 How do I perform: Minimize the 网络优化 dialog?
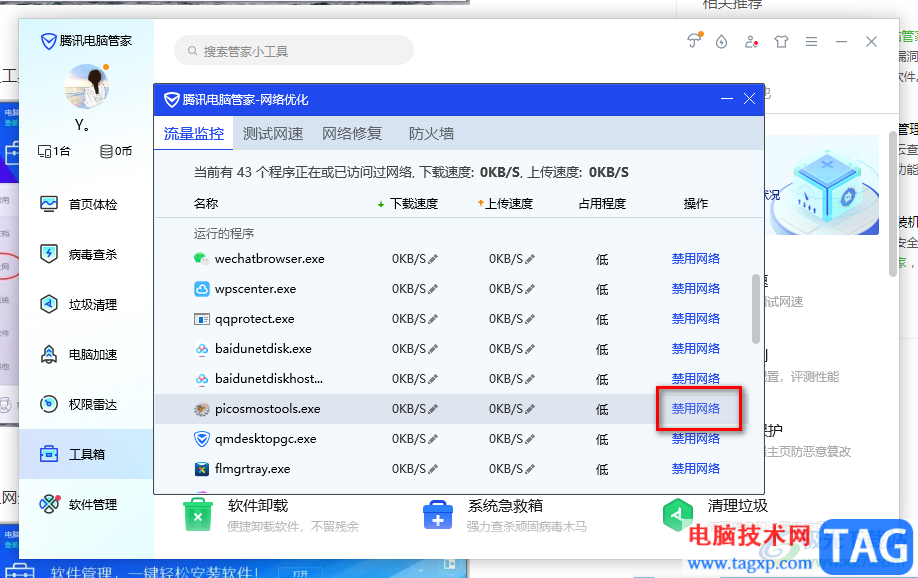coord(727,98)
